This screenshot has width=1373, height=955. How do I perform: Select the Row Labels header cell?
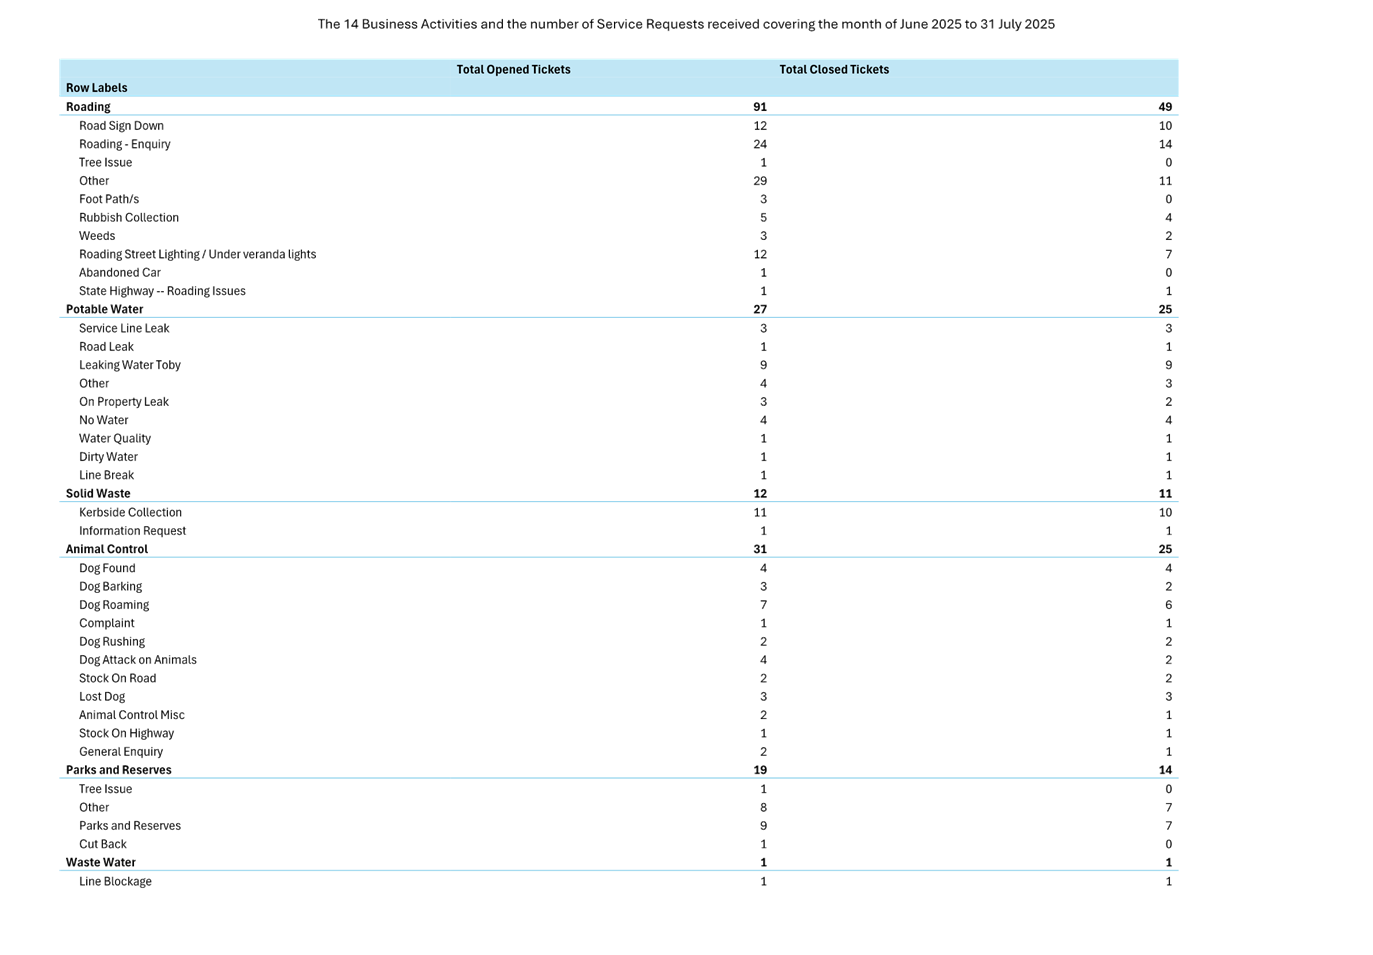point(97,88)
